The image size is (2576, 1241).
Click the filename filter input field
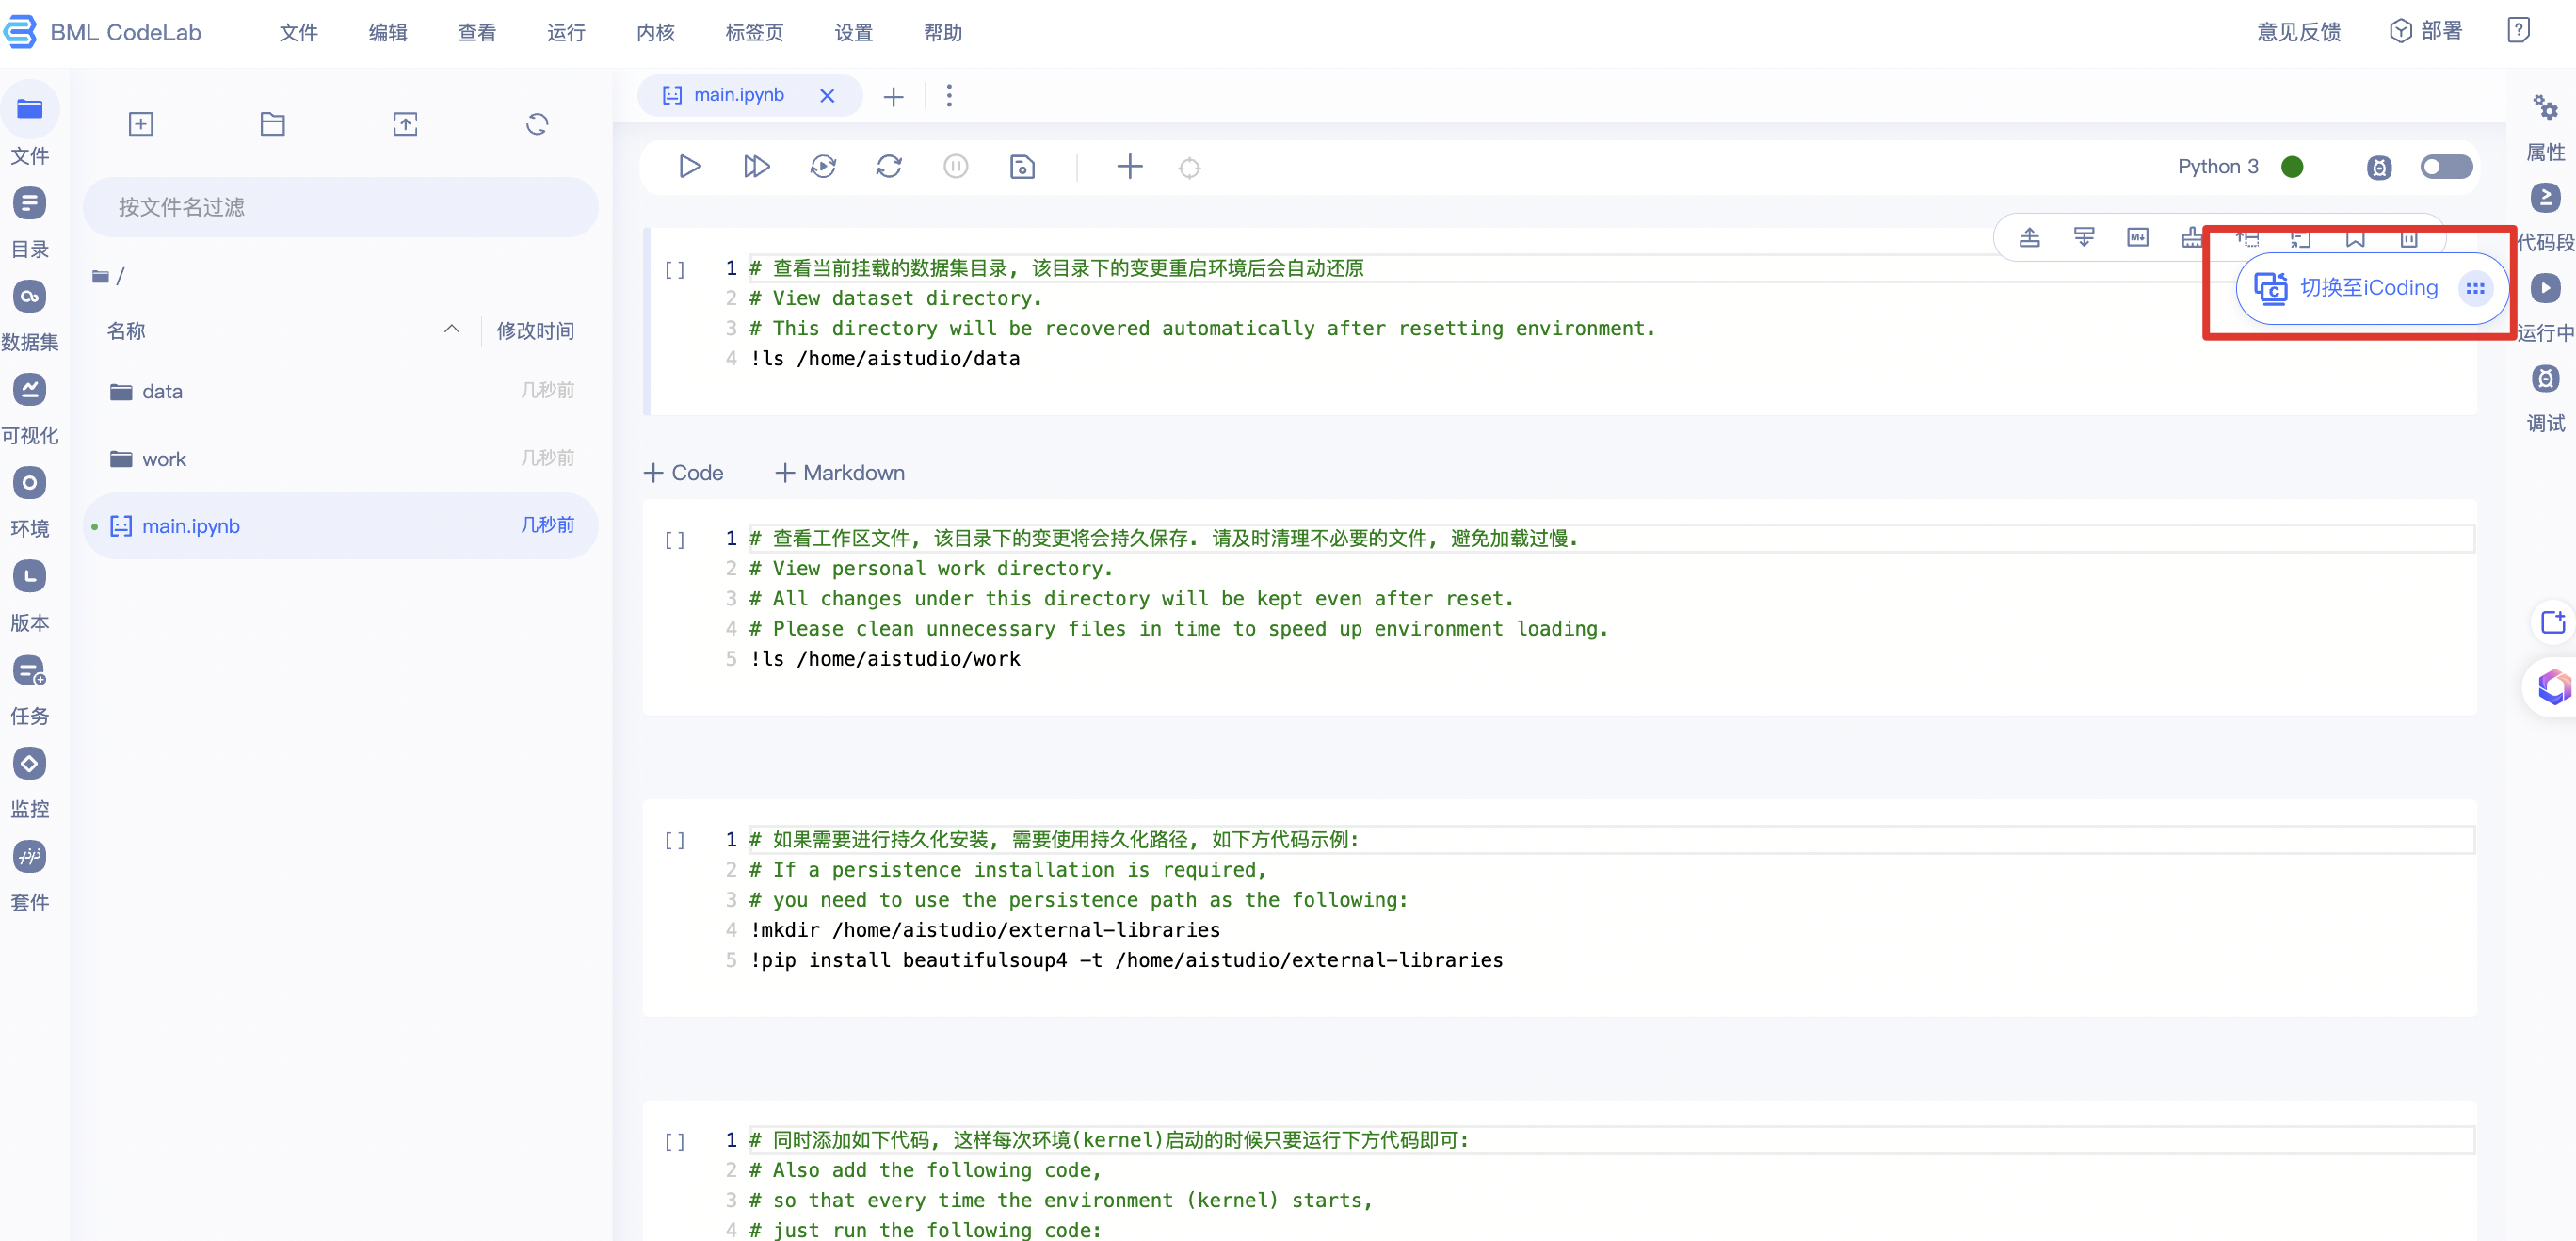click(340, 207)
